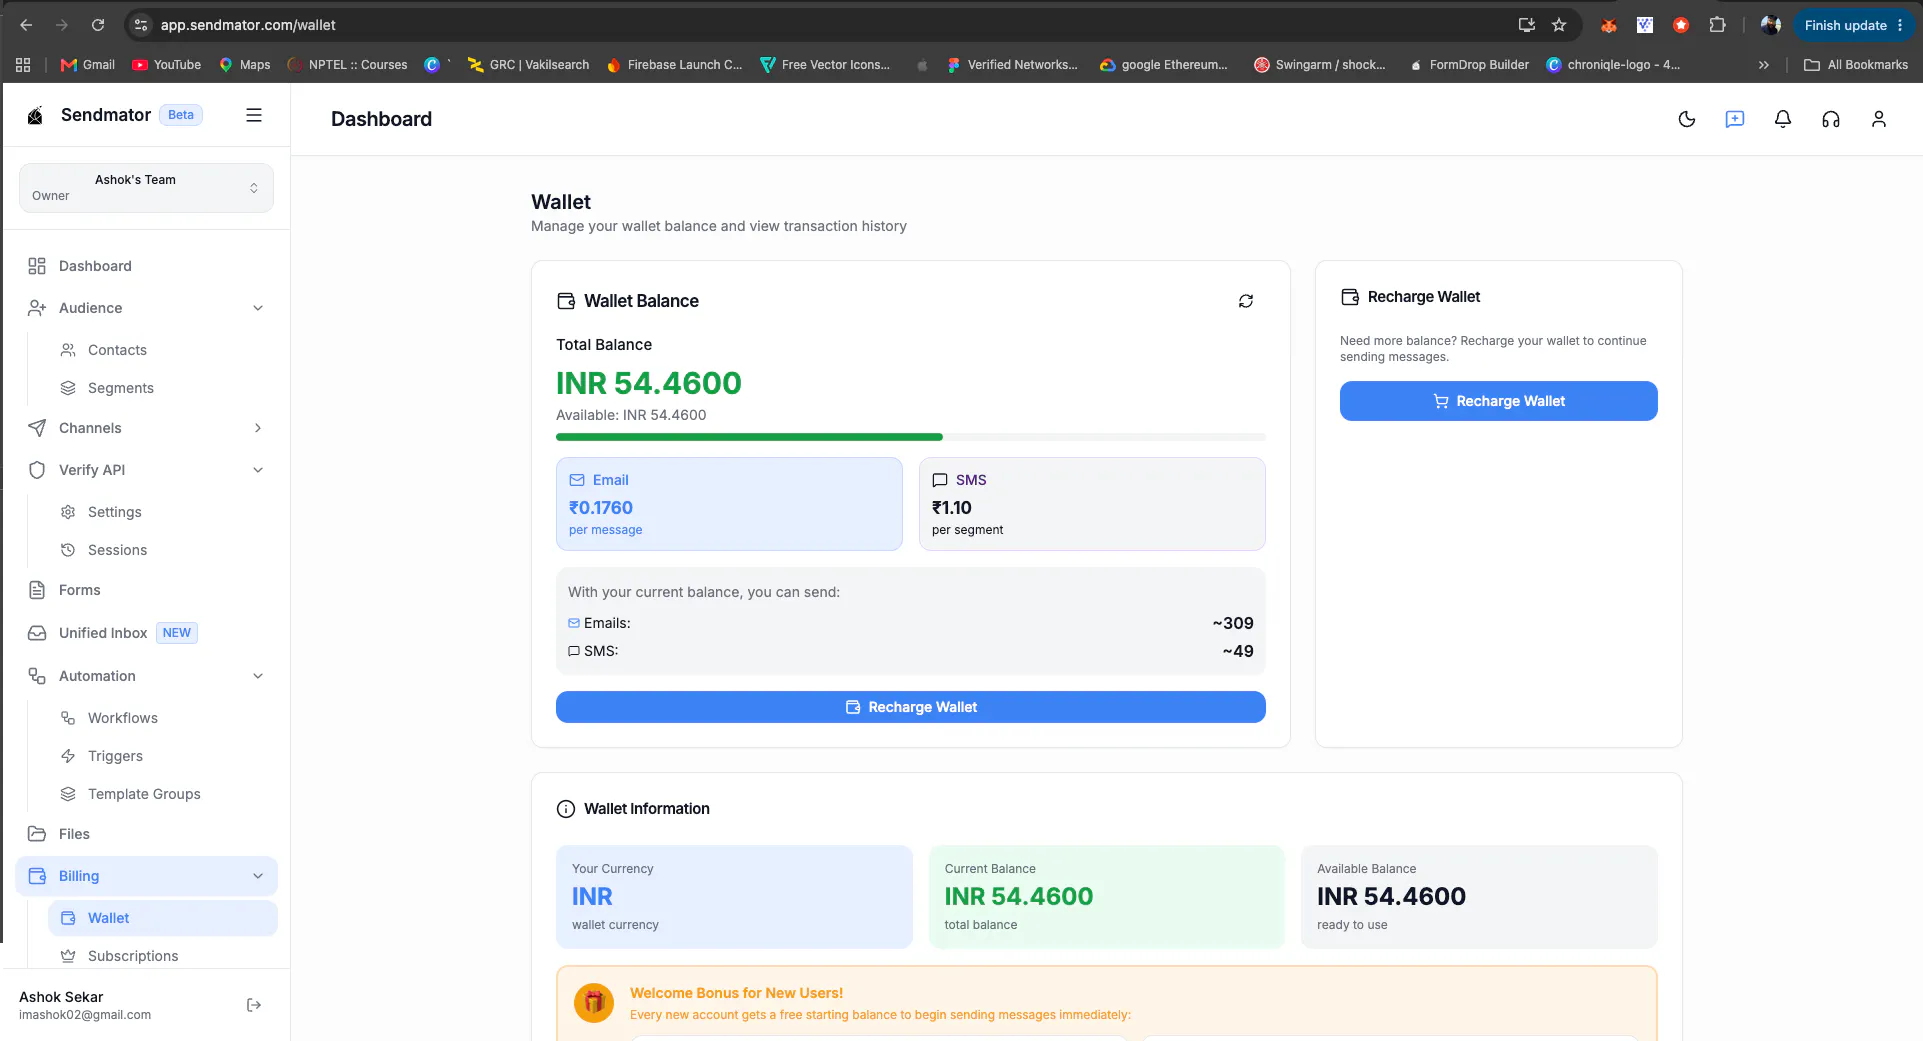This screenshot has width=1923, height=1041.
Task: Select the Email pricing card
Action: [x=729, y=504]
